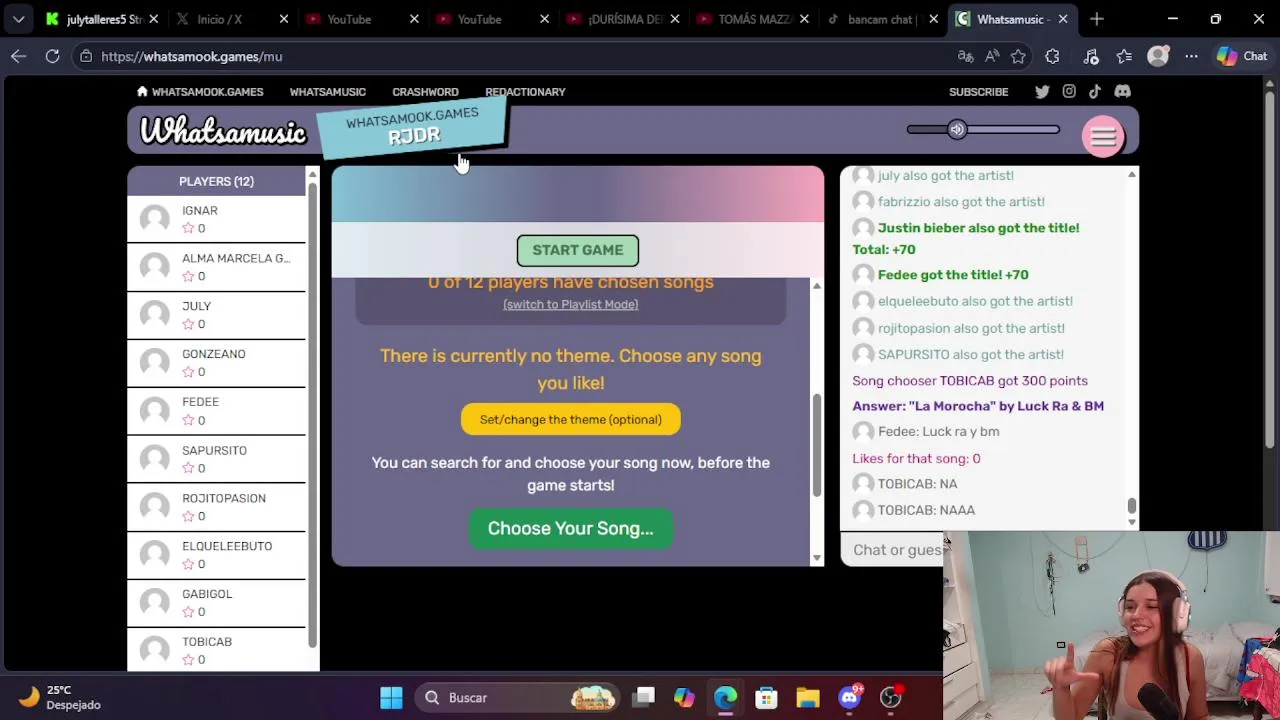
Task: Open File Explorer in taskbar
Action: 808,698
